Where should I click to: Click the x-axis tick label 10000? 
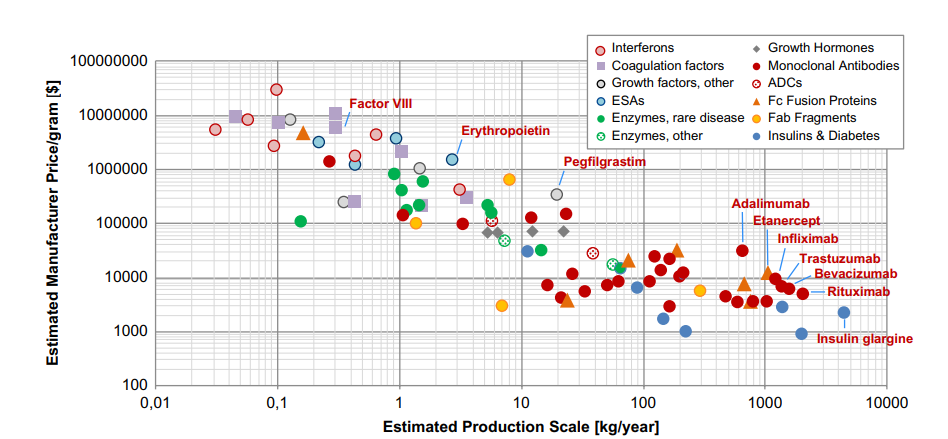886,401
